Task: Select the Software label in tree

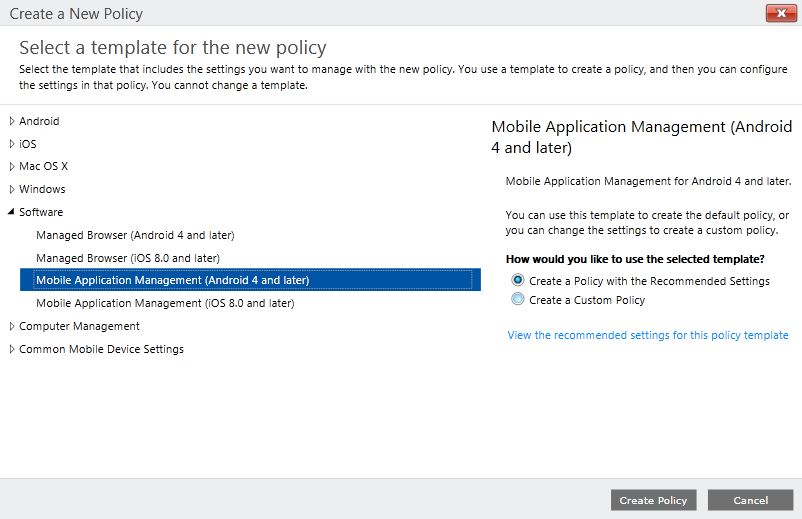Action: (41, 212)
